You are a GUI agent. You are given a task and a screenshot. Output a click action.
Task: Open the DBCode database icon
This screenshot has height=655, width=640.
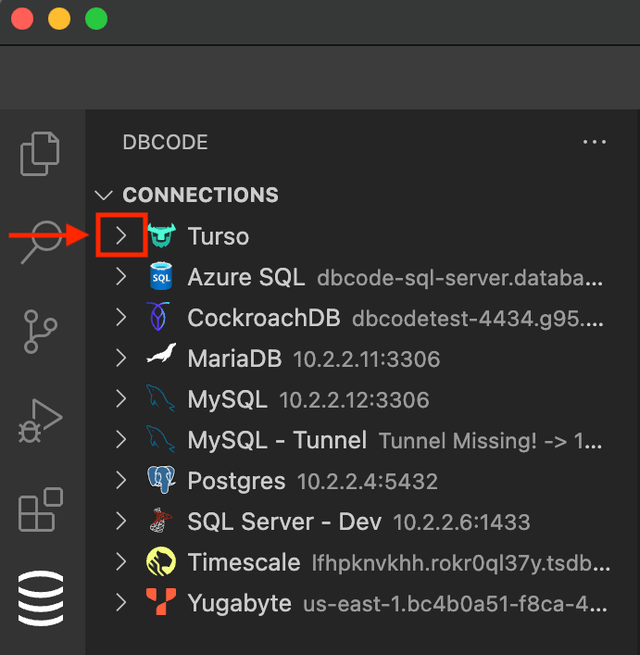point(40,598)
